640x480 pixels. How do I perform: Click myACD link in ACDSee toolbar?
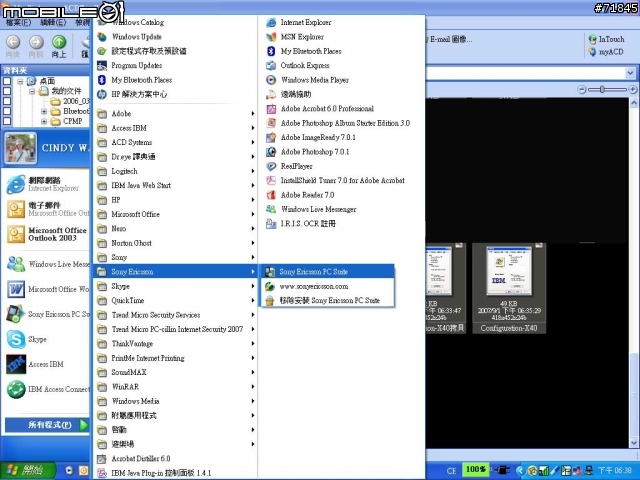click(606, 52)
